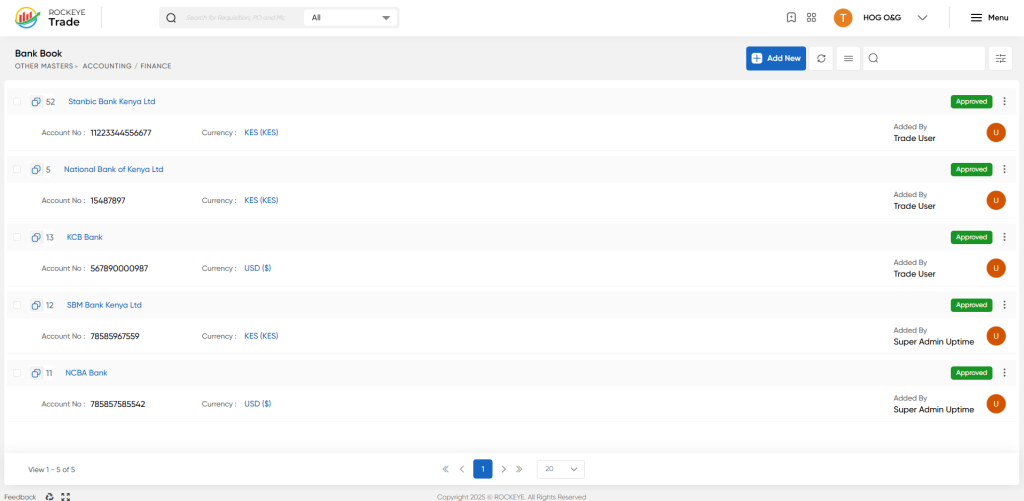1024x501 pixels.
Task: Open more options for National Bank row
Action: coord(1004,169)
